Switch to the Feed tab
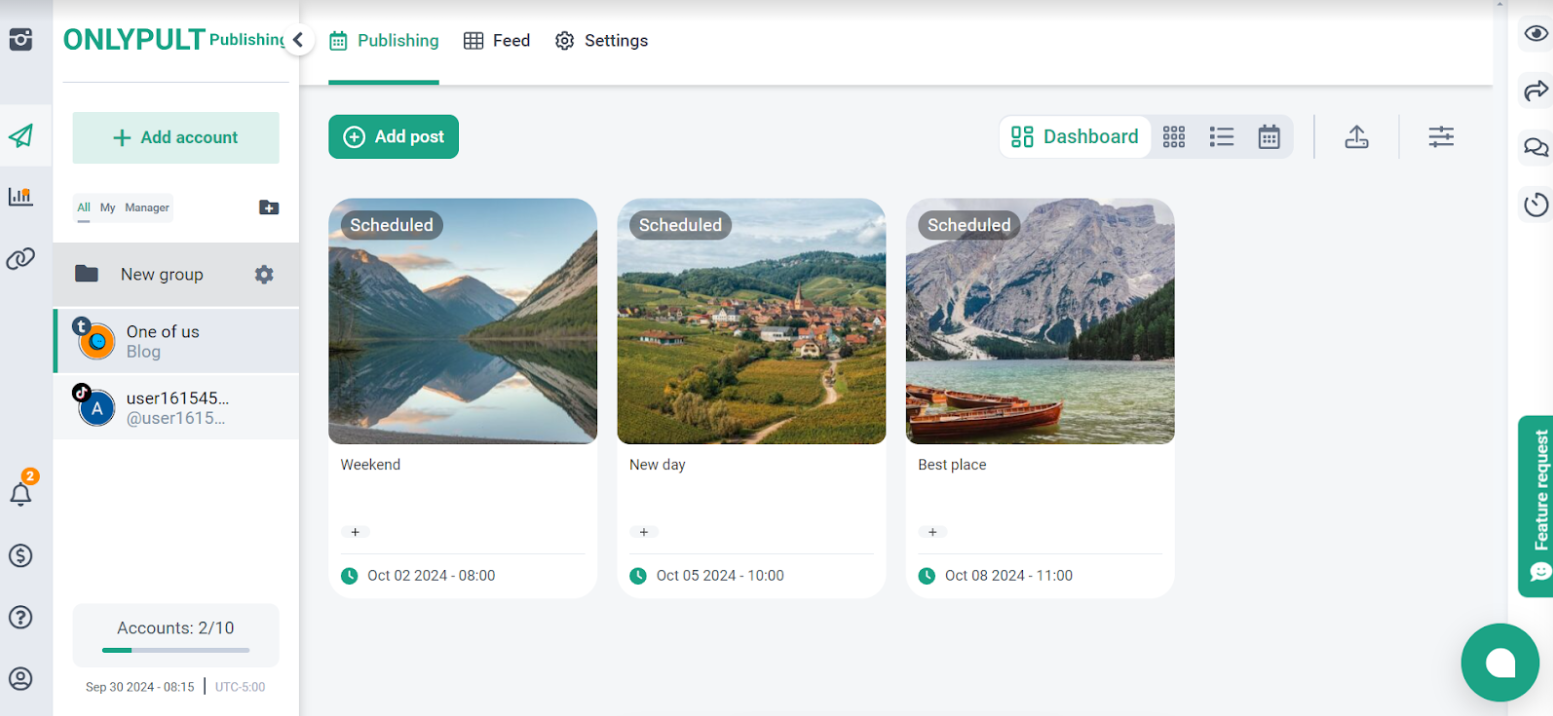 click(x=497, y=41)
